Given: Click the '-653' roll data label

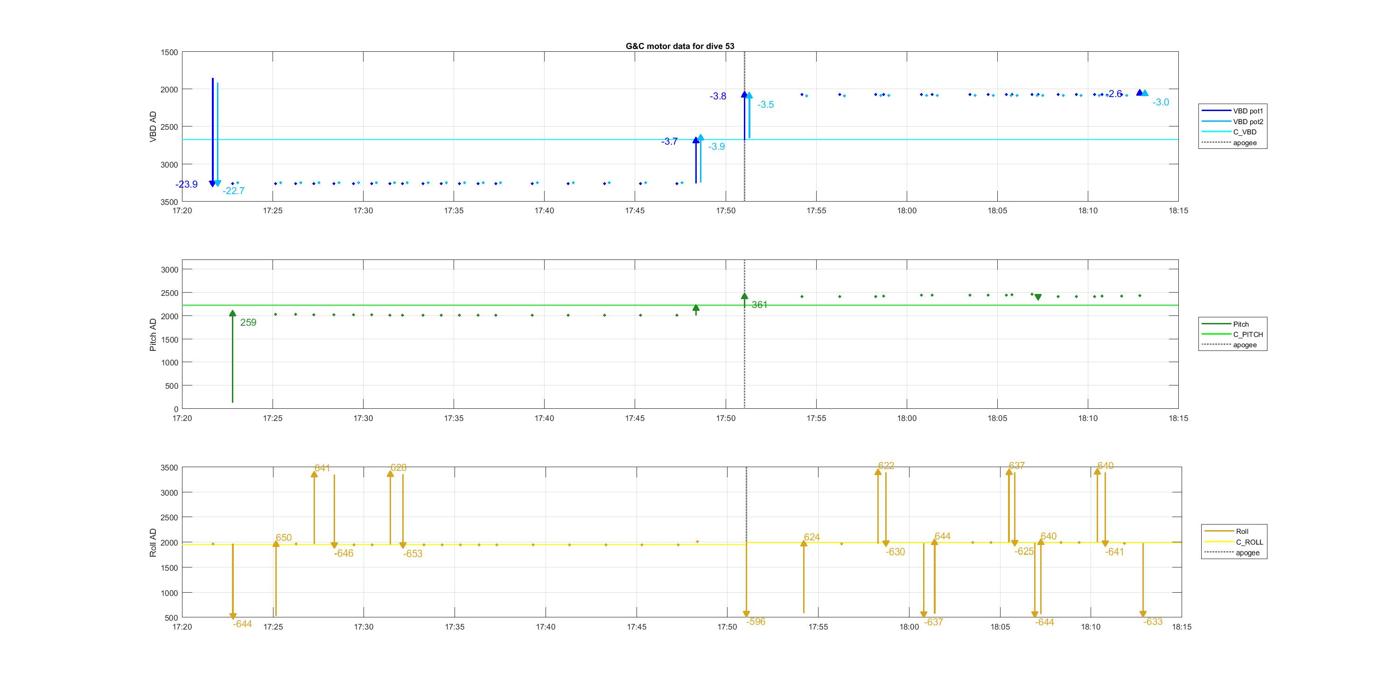Looking at the screenshot, I should click(413, 553).
